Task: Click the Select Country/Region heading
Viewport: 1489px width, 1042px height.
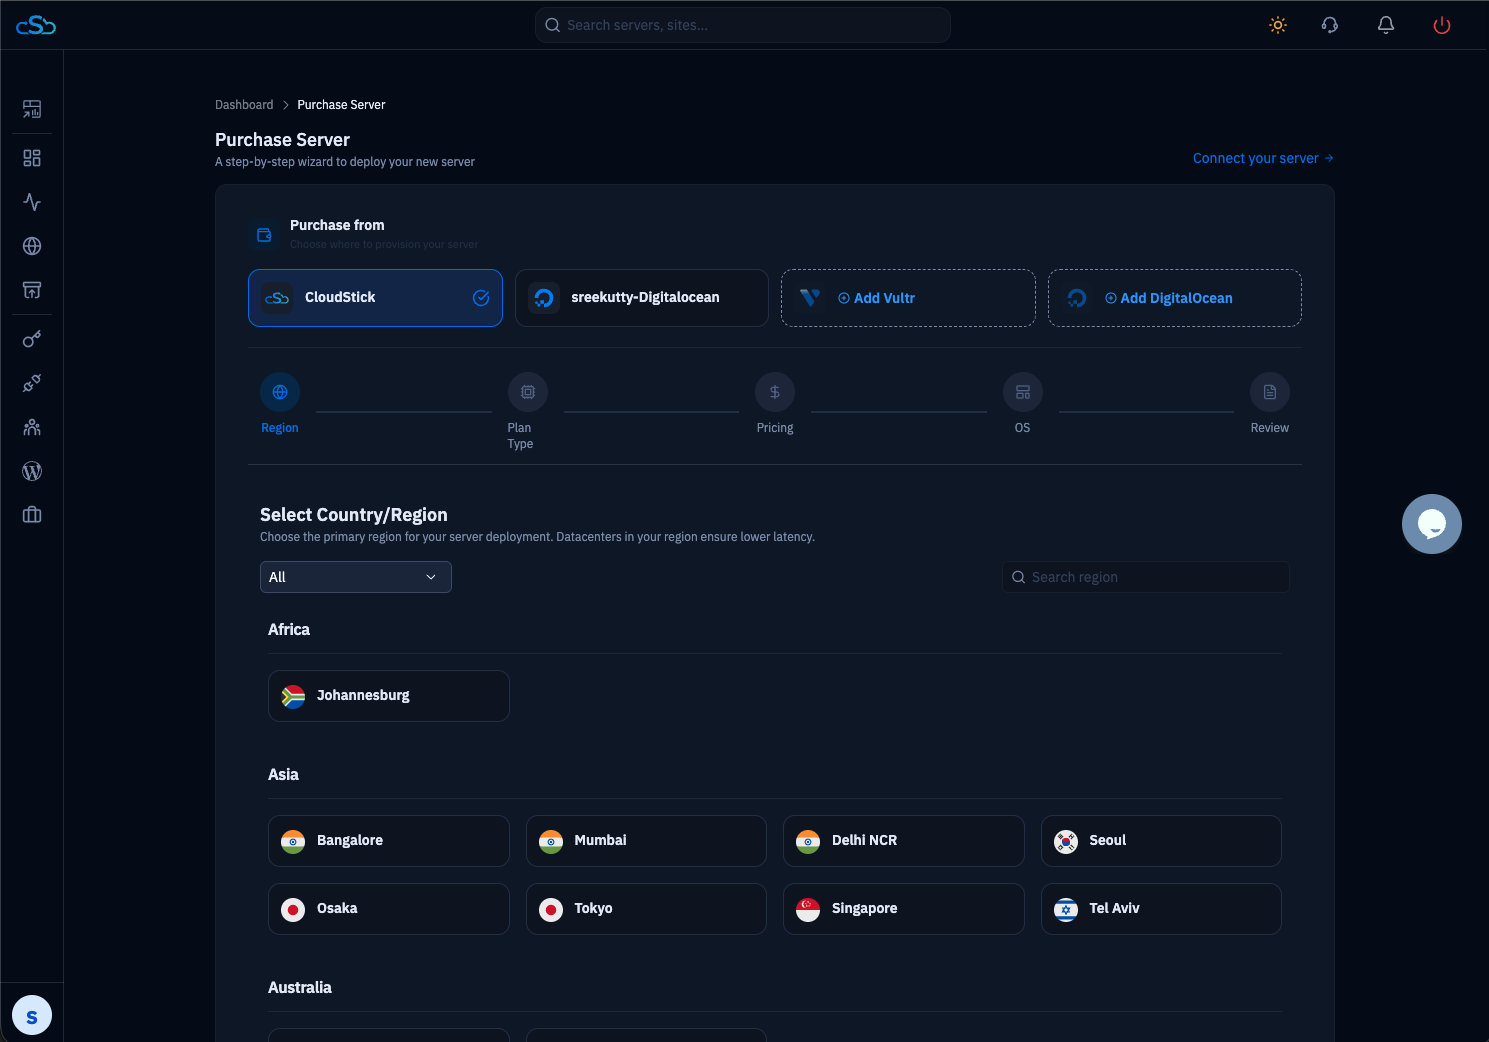Action: click(x=354, y=515)
